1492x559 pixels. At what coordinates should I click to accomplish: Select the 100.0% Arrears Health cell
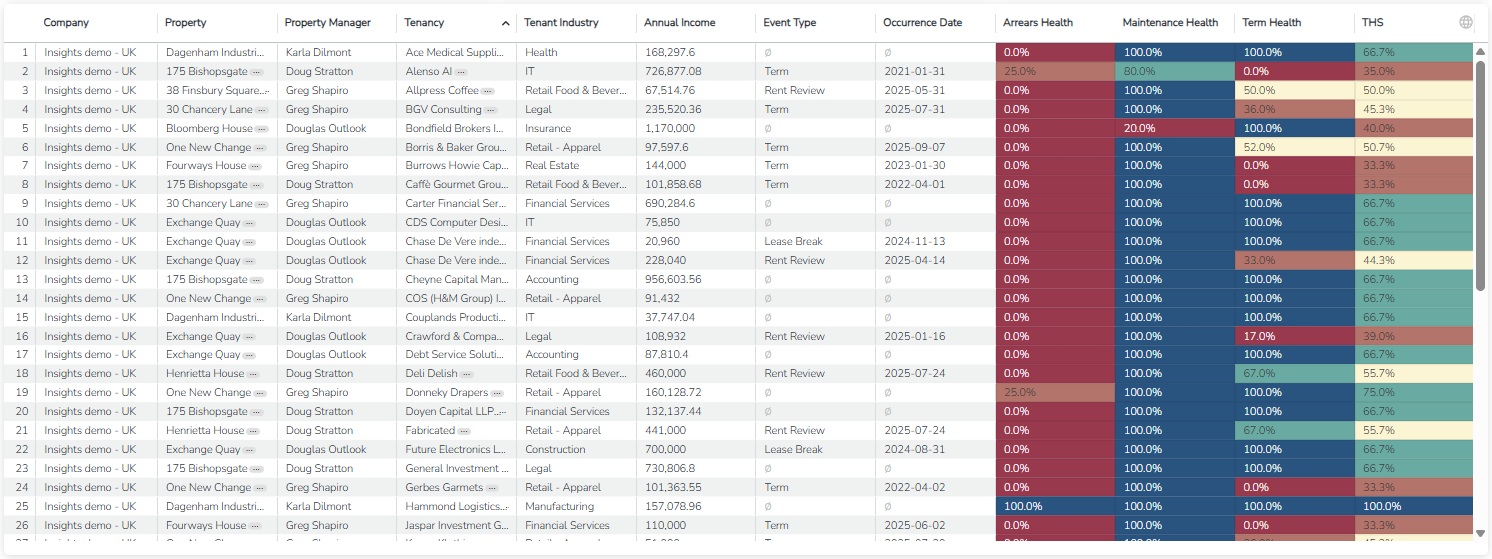(x=1054, y=507)
